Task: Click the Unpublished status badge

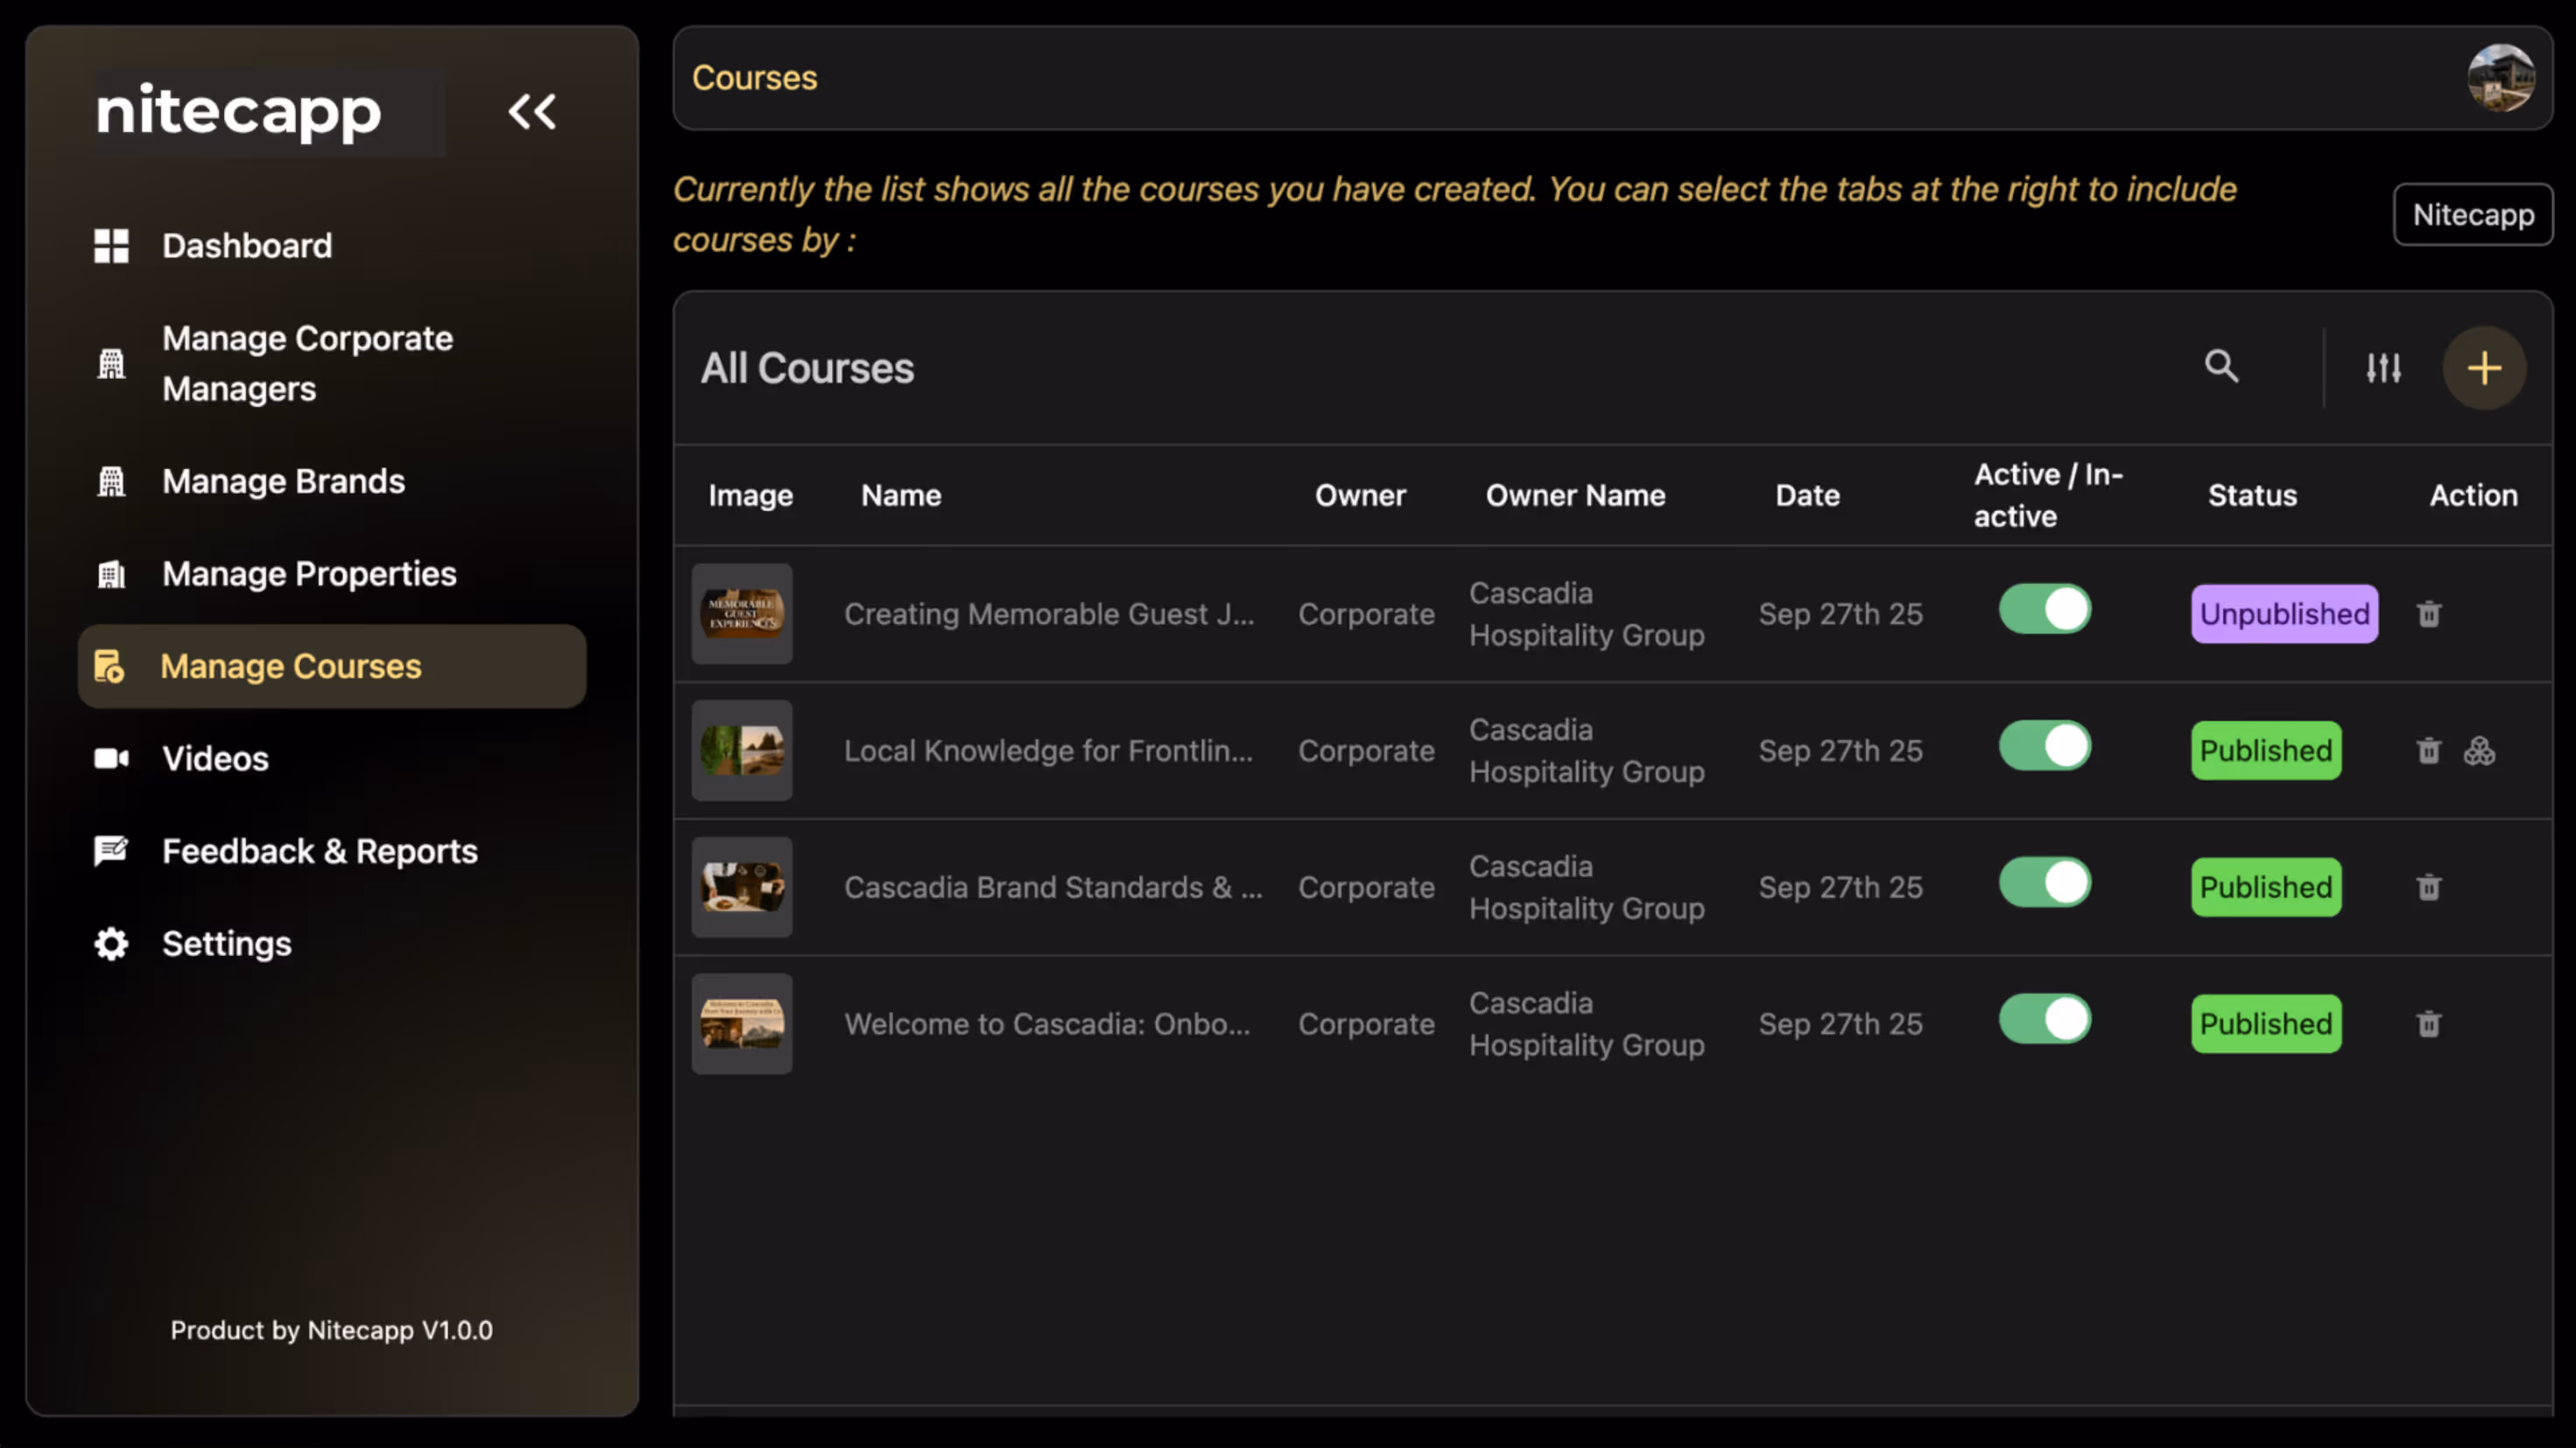Action: pyautogui.click(x=2284, y=613)
